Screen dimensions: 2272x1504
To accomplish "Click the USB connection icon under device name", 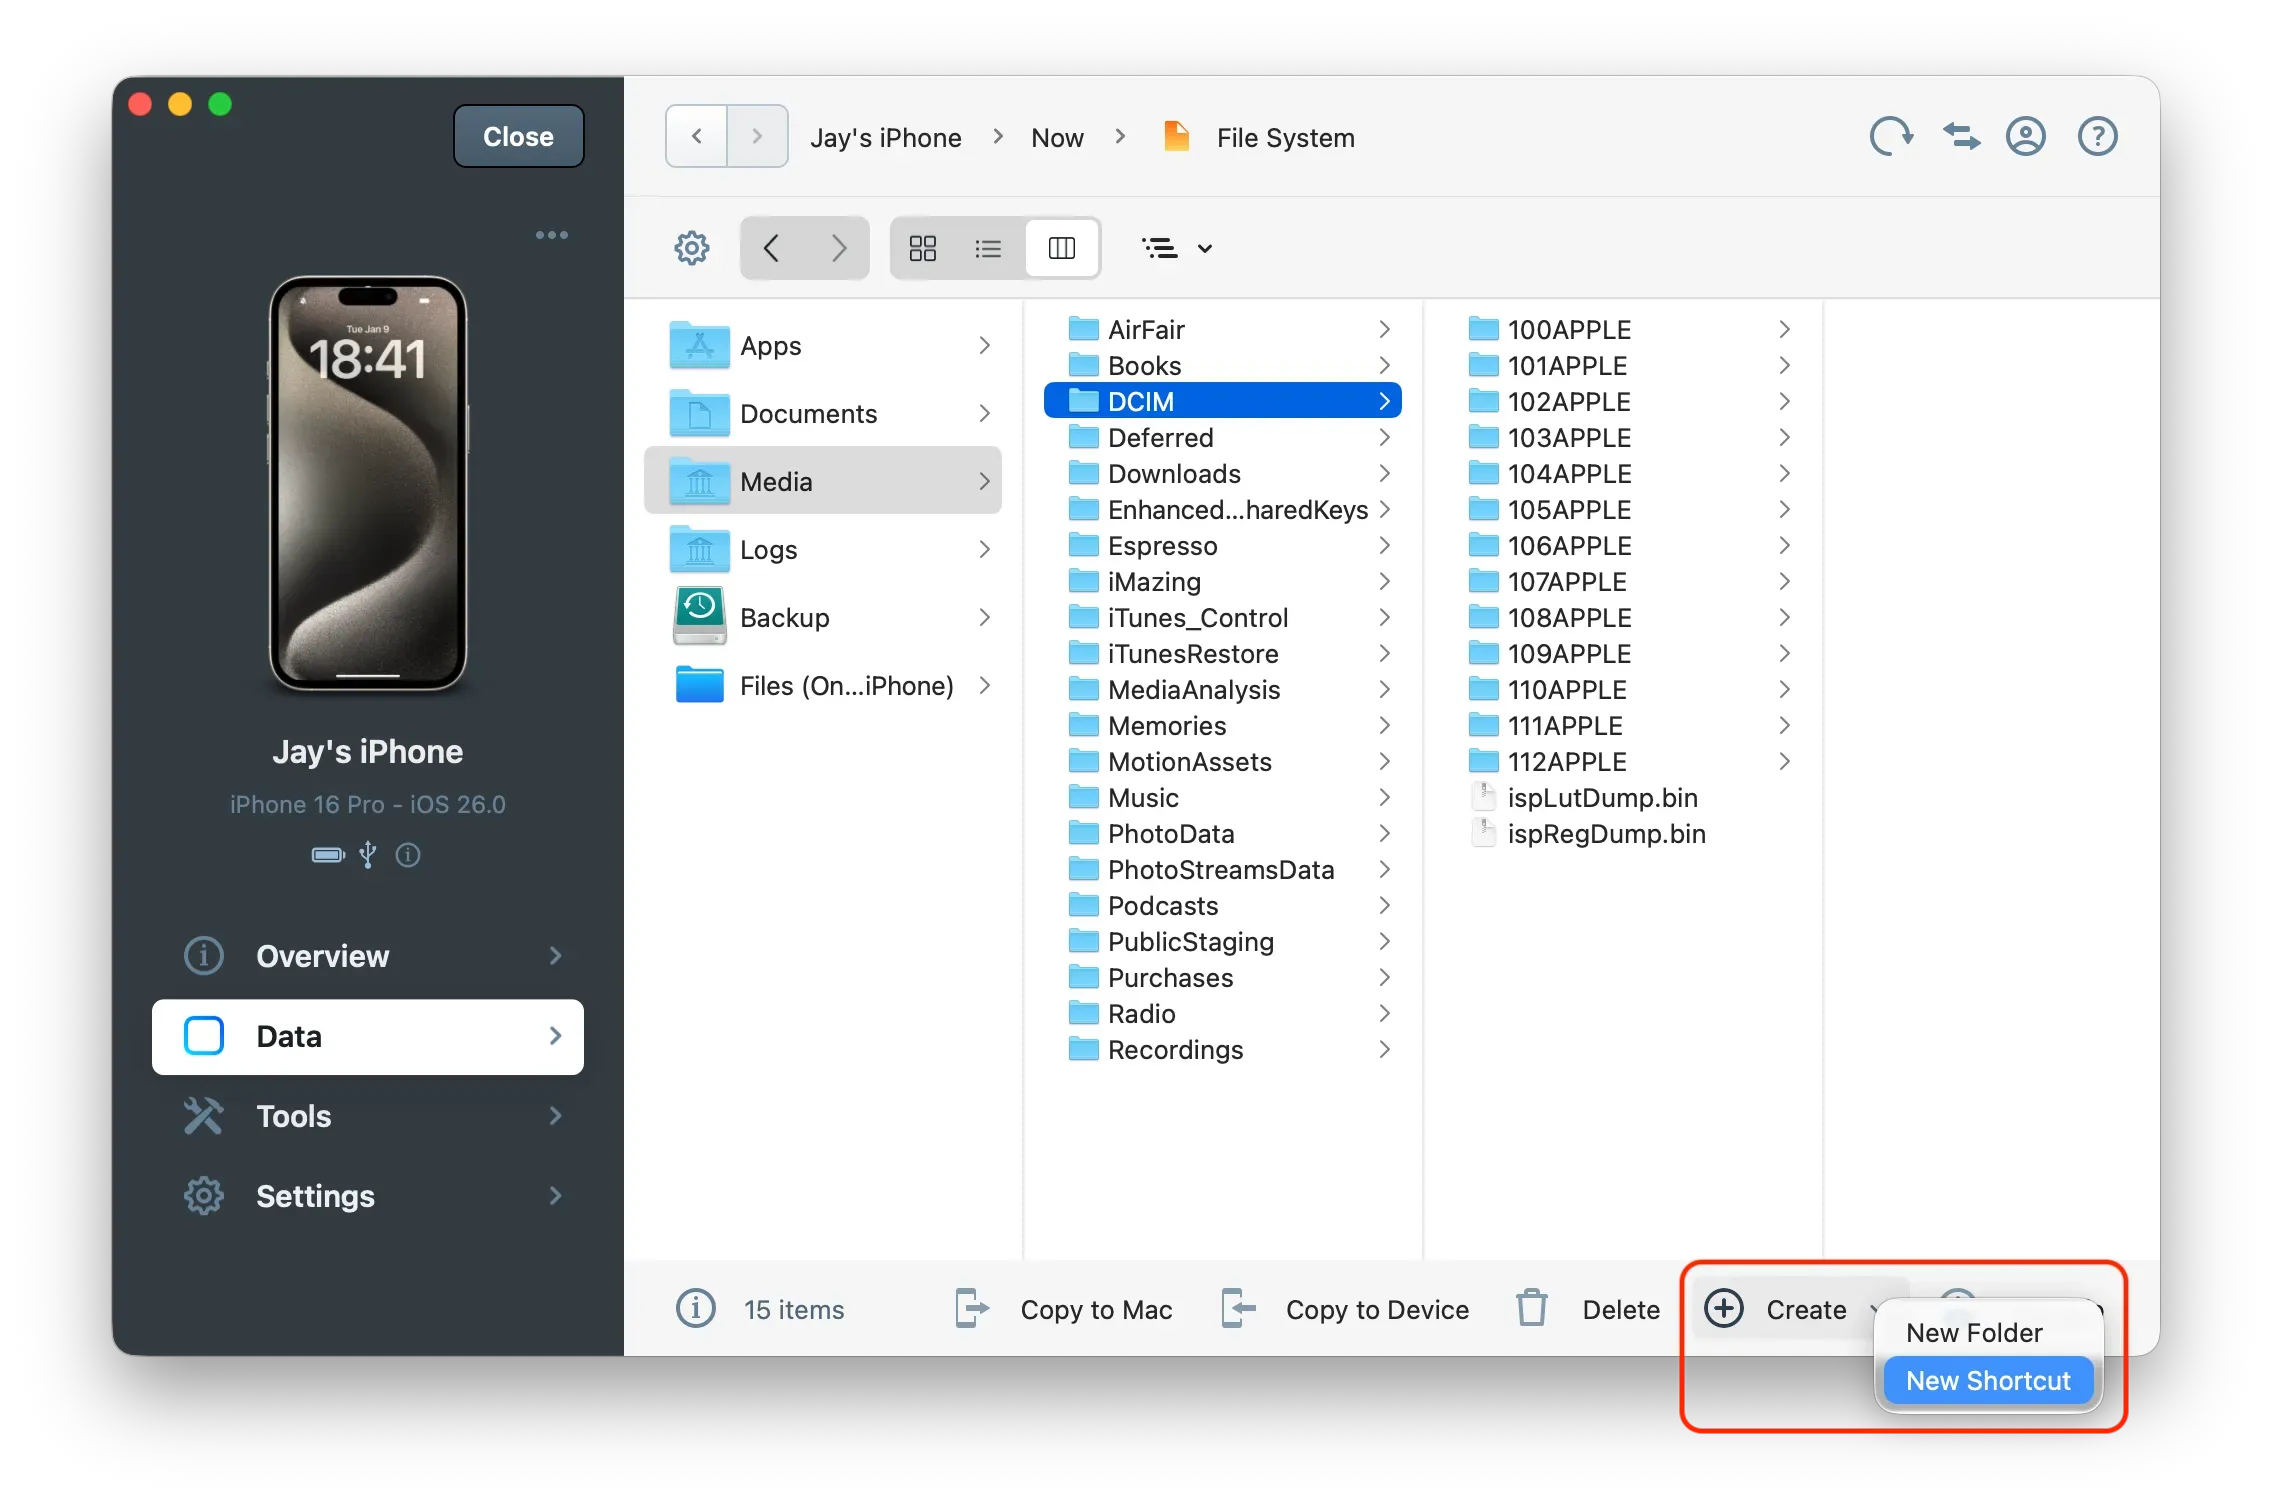I will [367, 855].
